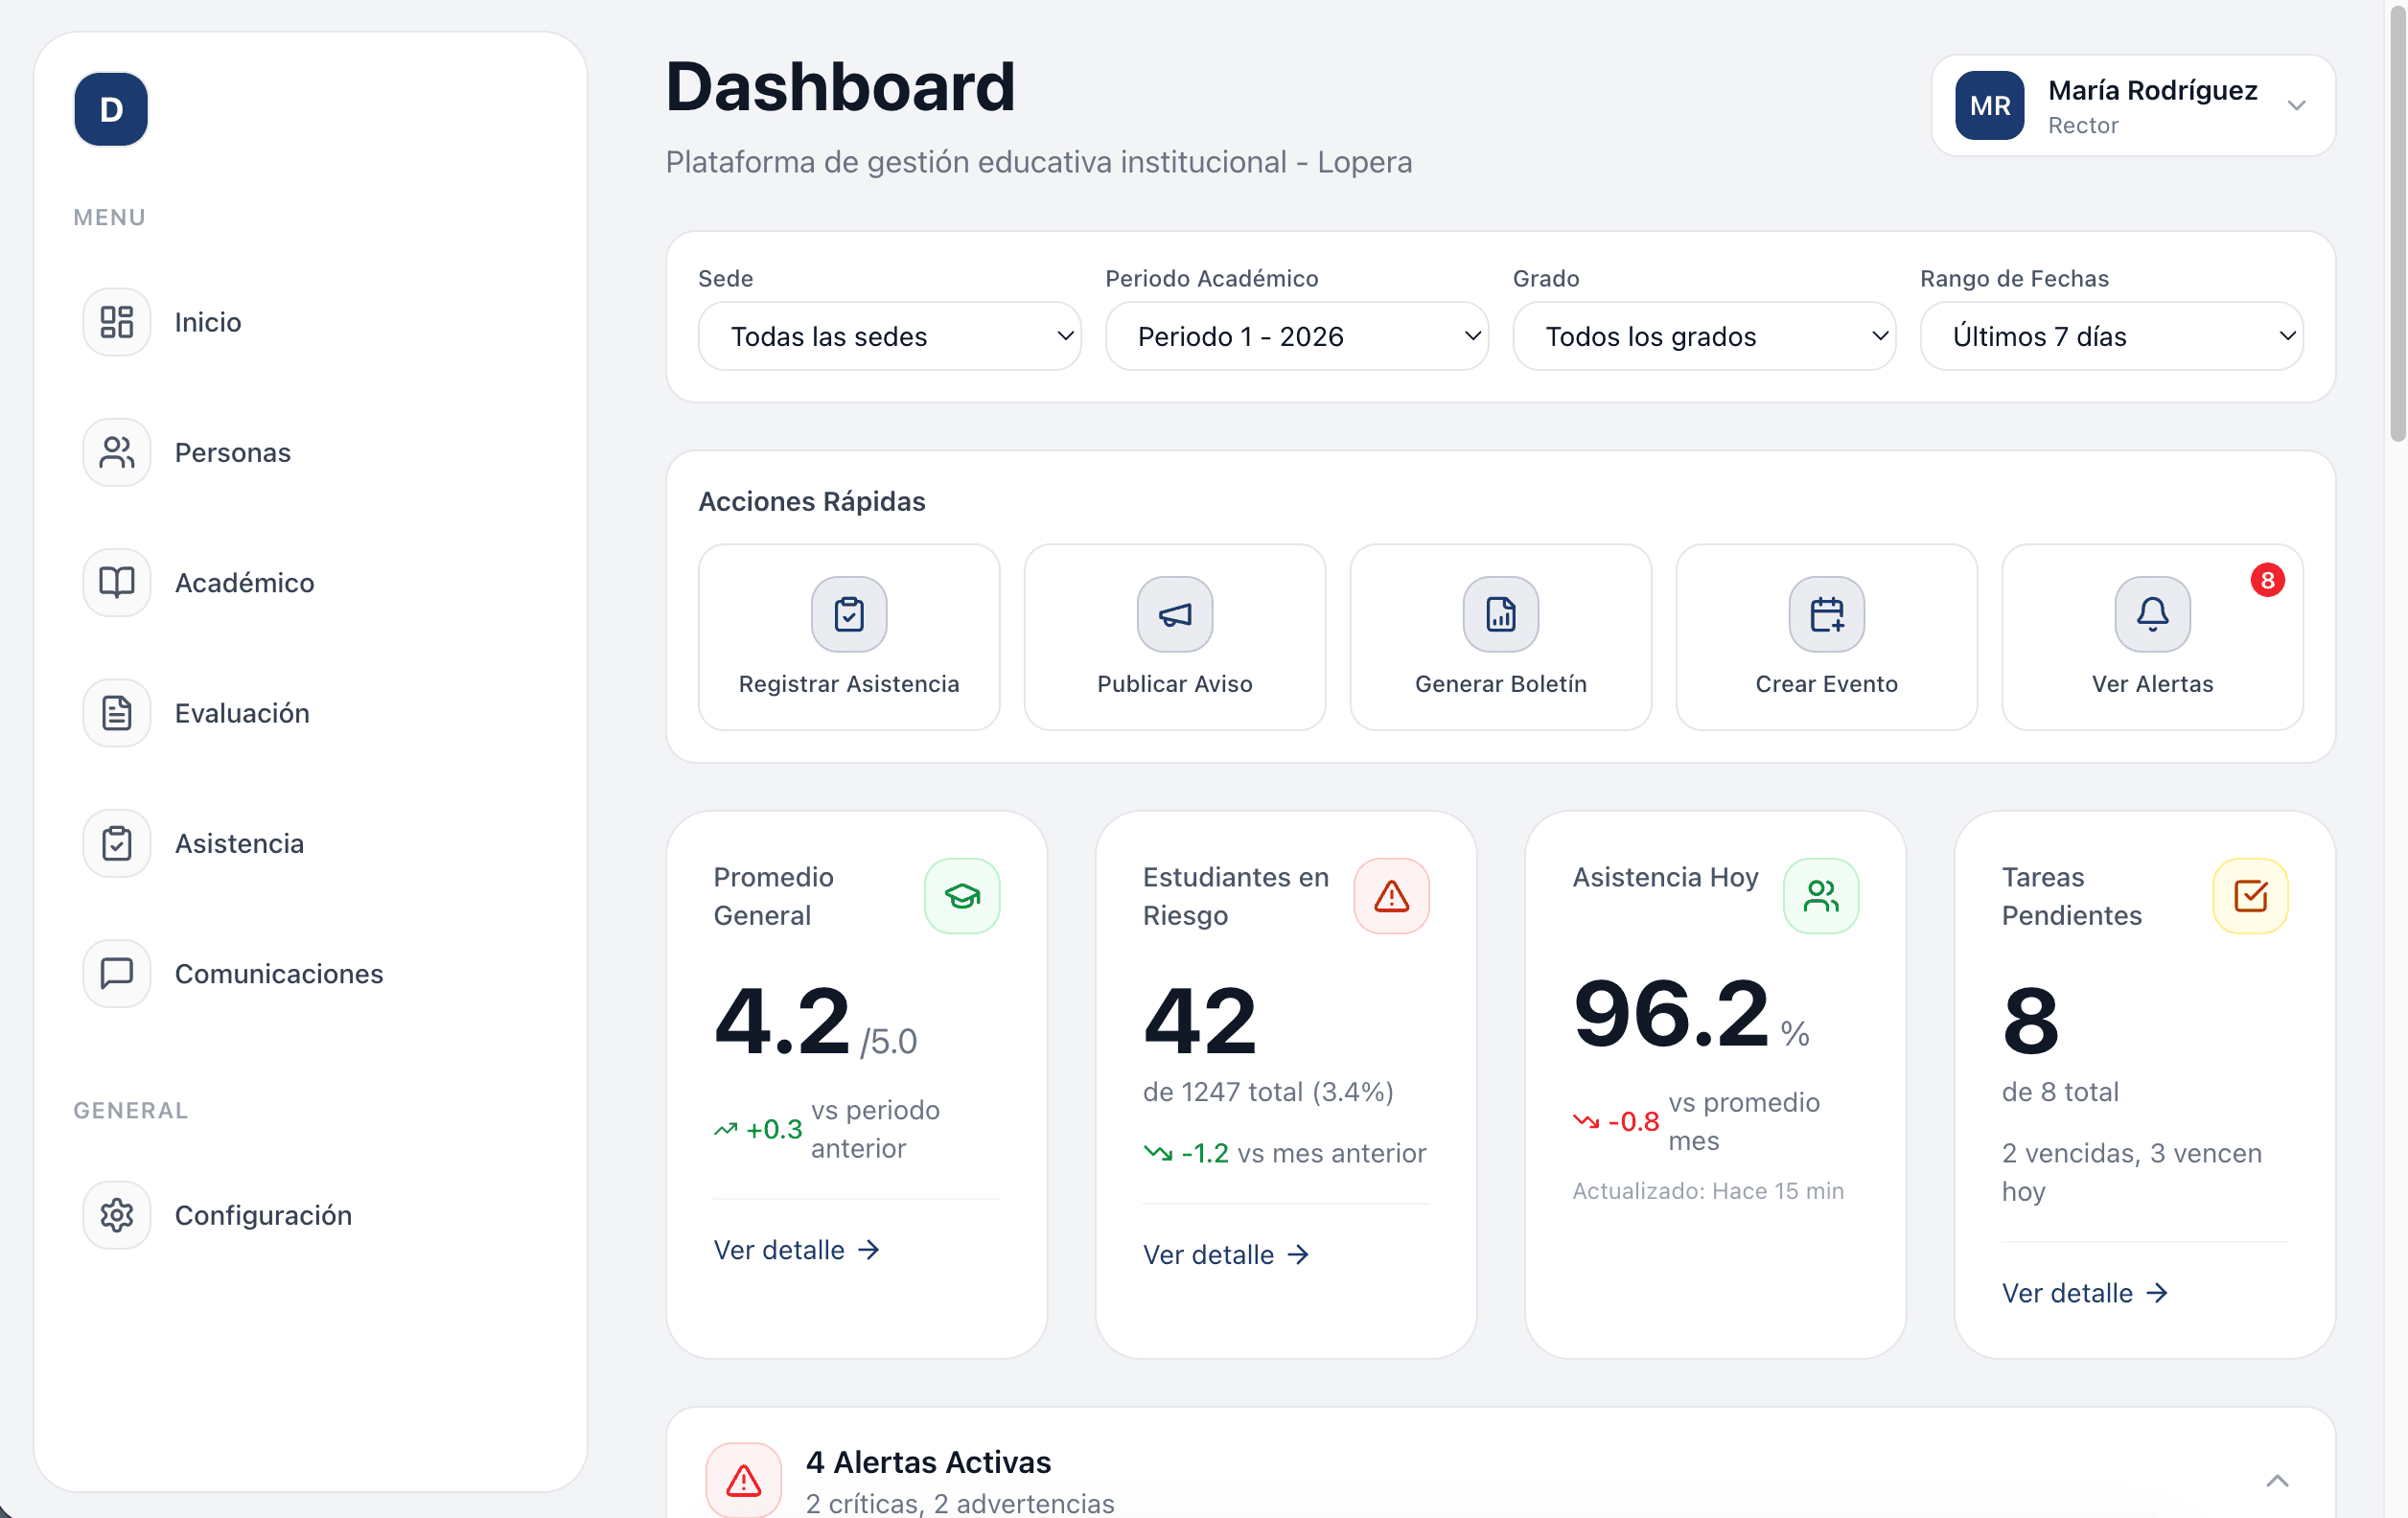Click the Crear Evento calendar icon
The width and height of the screenshot is (2408, 1518).
[x=1826, y=613]
